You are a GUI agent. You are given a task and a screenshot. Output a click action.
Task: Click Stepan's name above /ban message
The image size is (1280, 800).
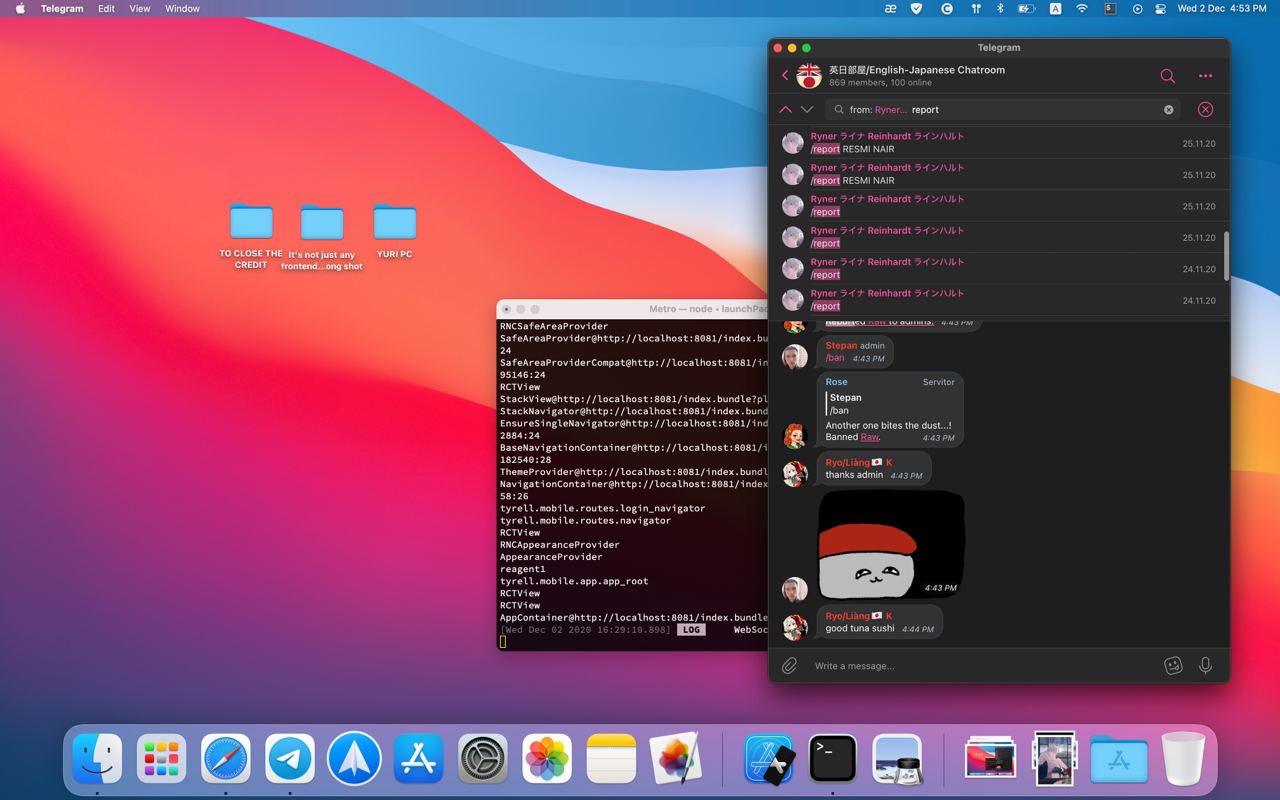coord(841,346)
